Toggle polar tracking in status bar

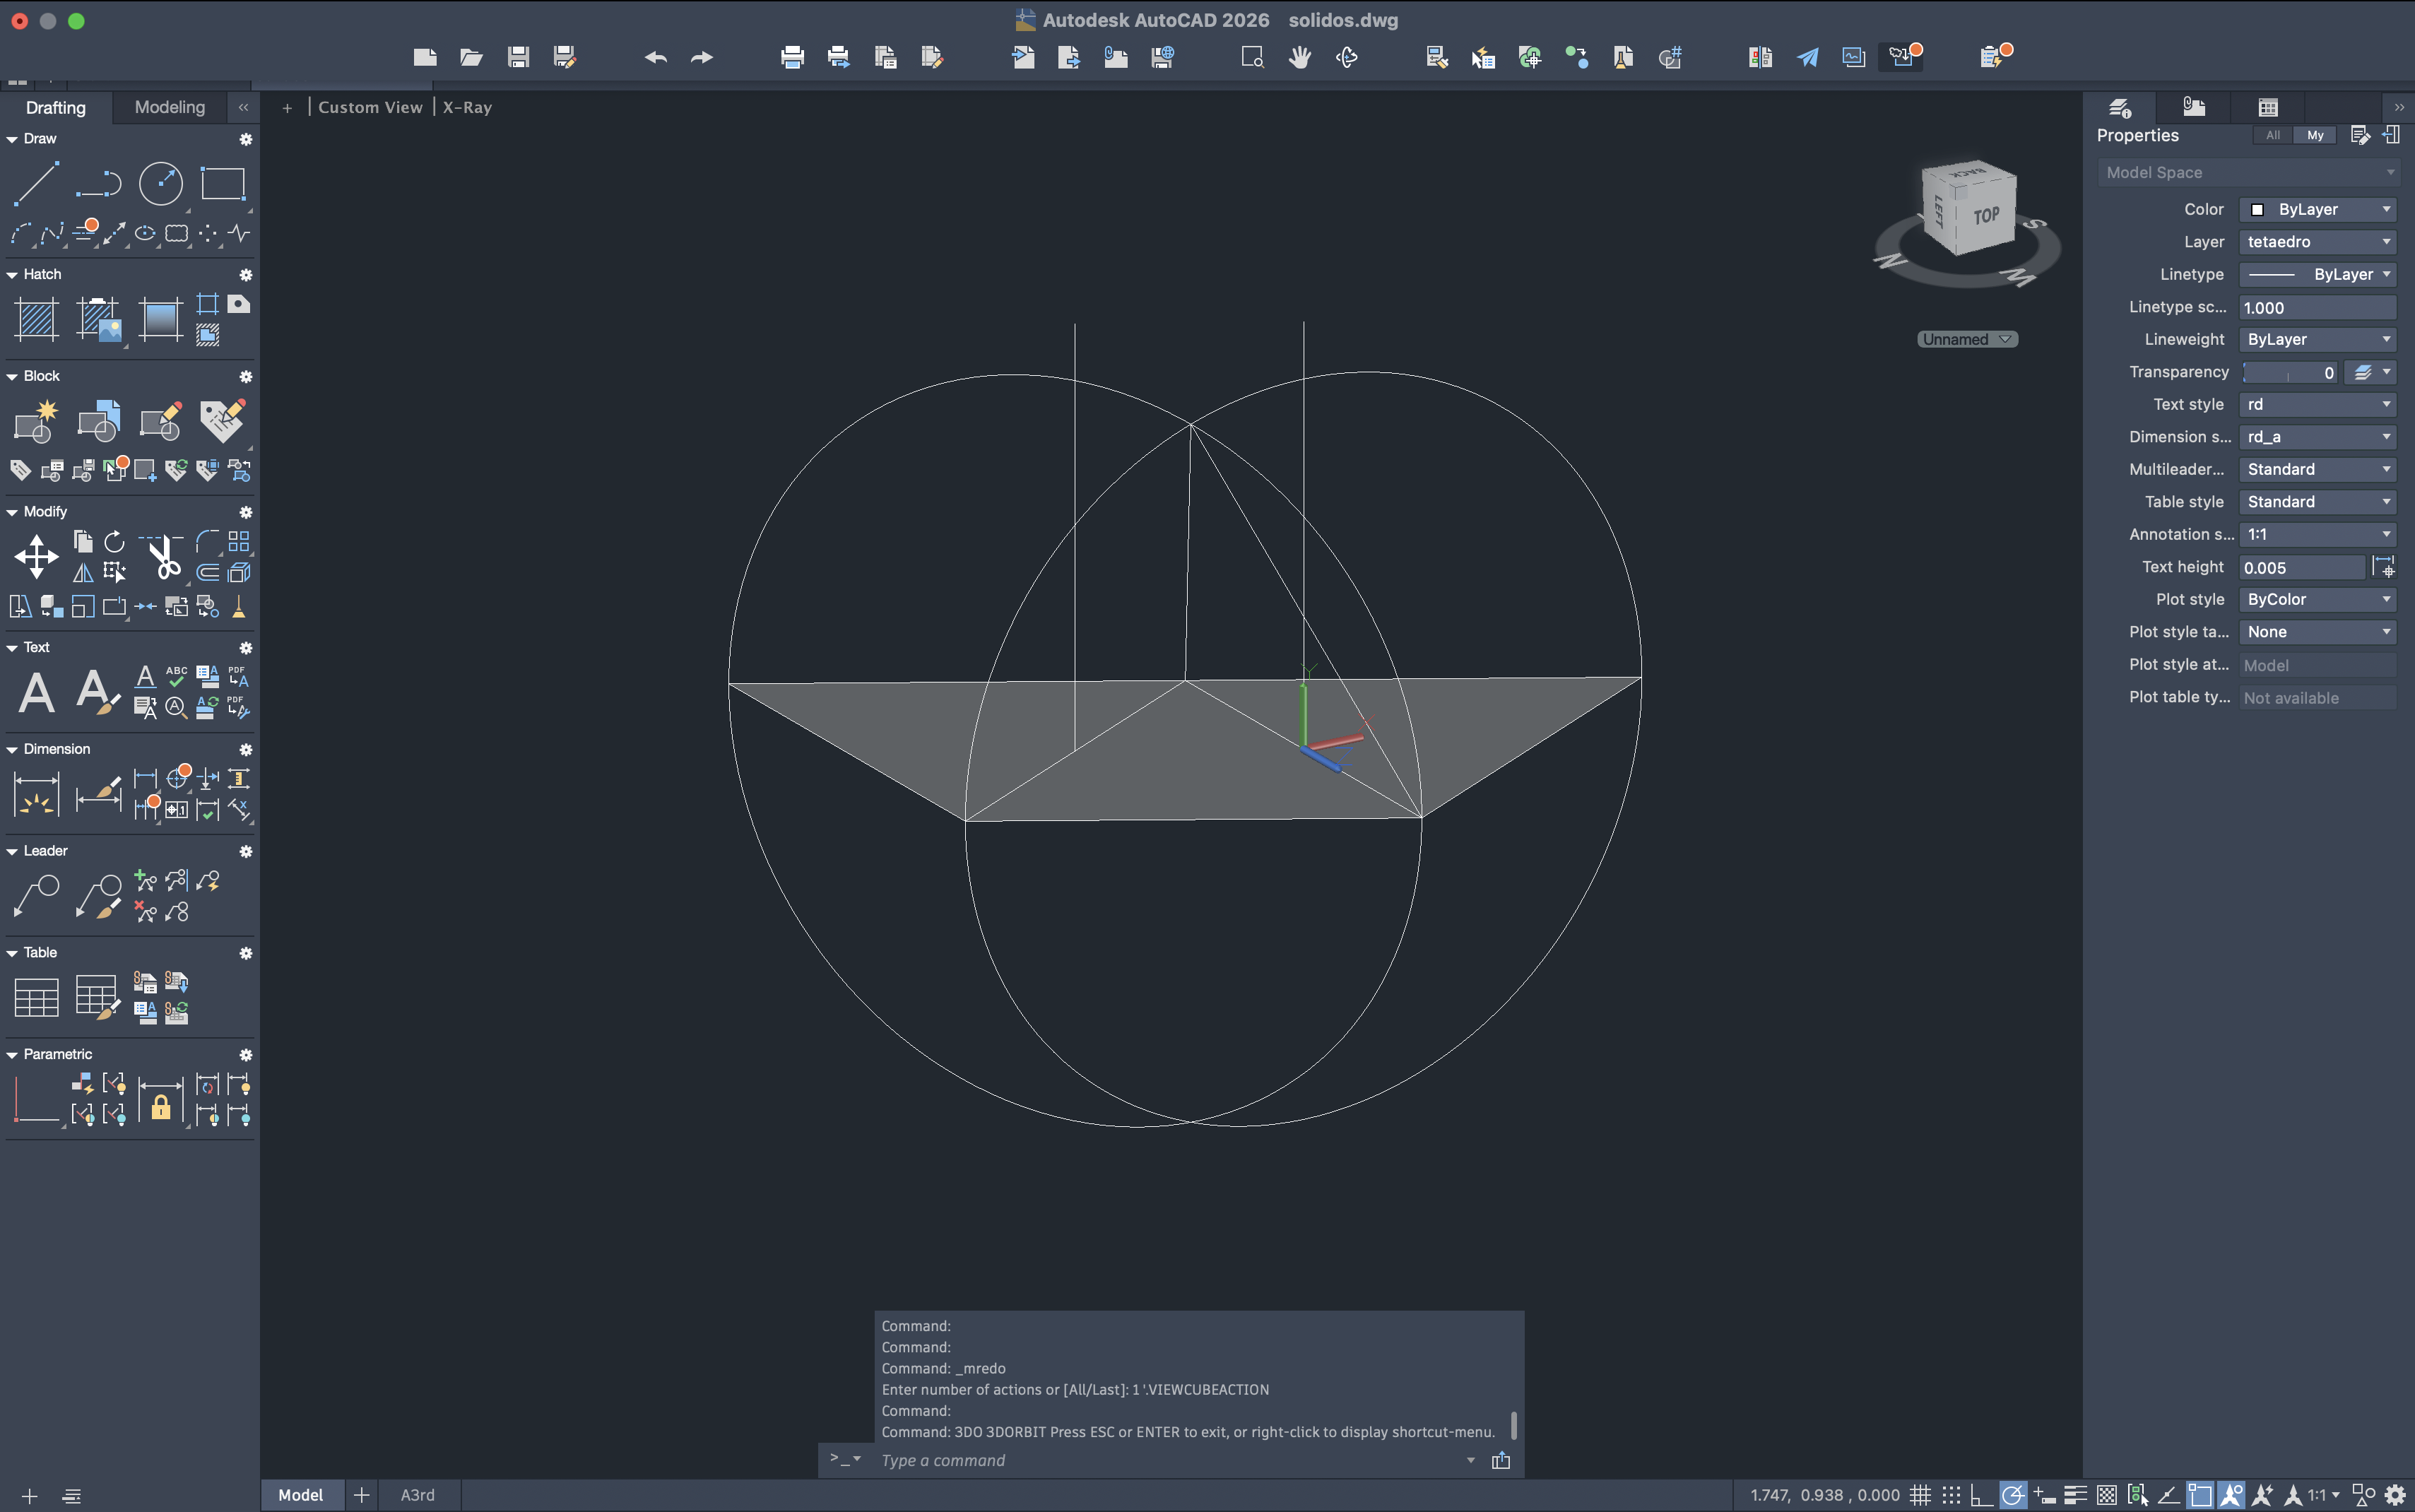(x=2012, y=1495)
